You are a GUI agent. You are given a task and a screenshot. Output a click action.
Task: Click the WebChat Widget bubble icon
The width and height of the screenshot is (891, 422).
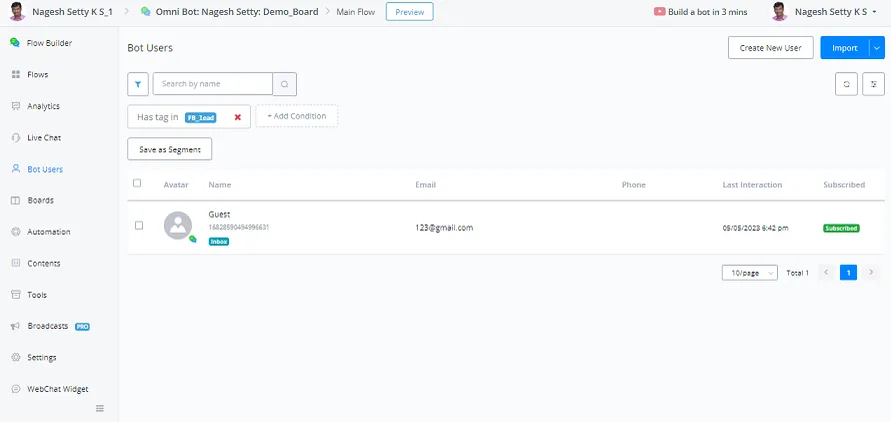[16, 389]
